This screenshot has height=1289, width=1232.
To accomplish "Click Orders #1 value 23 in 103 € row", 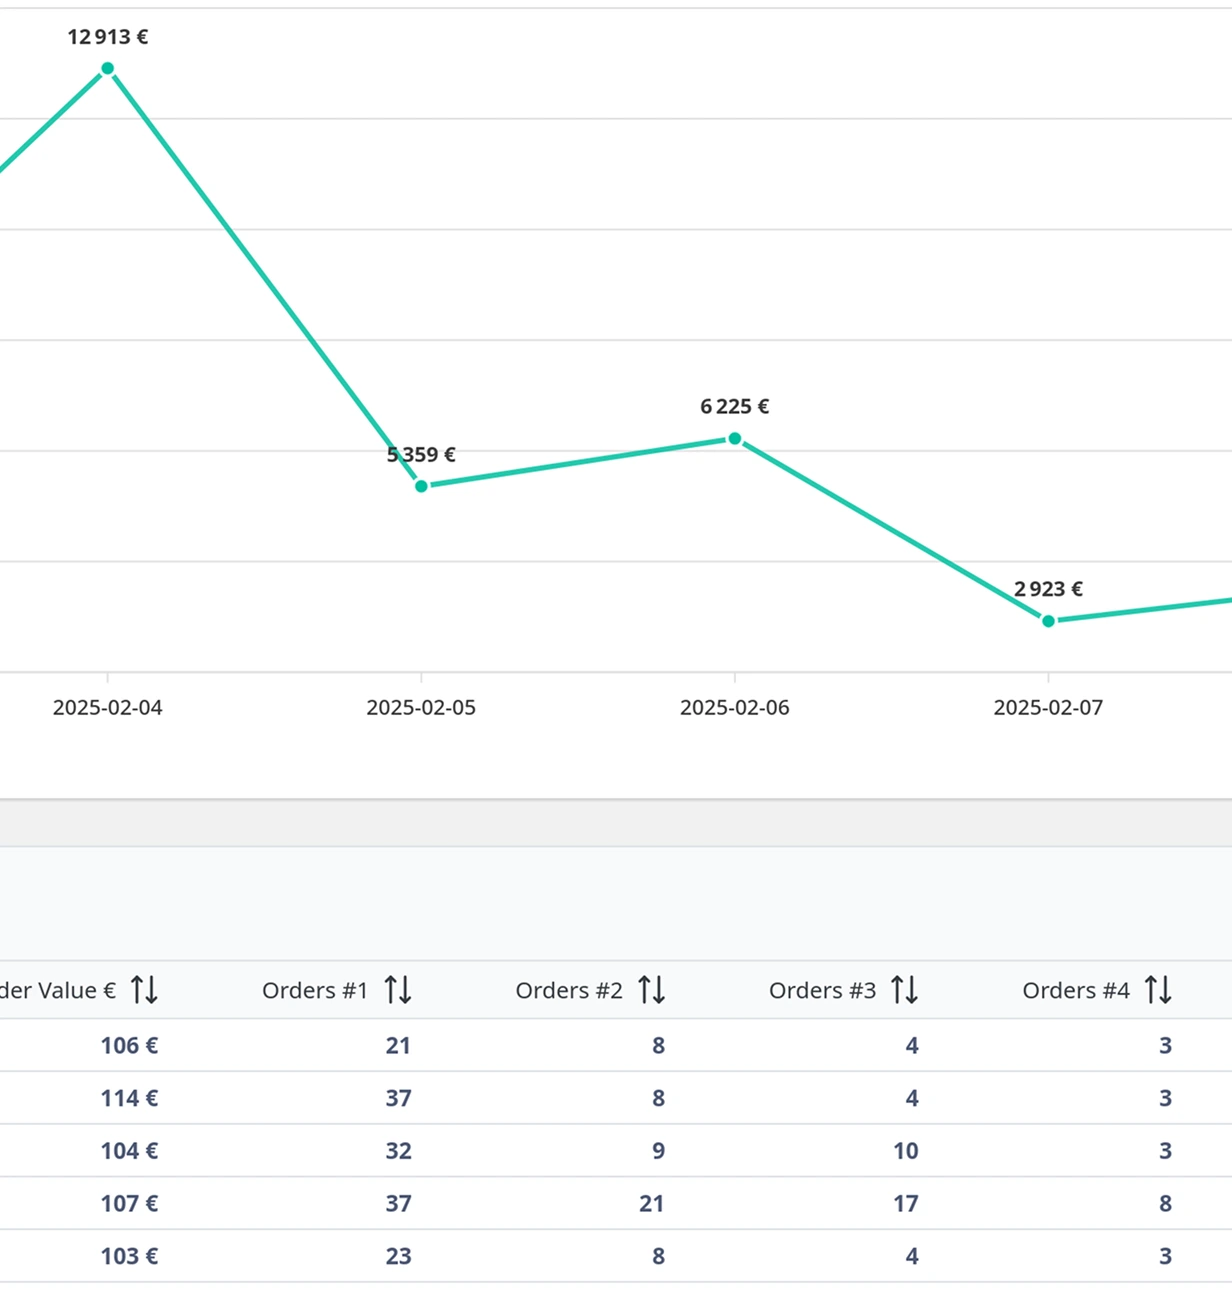I will (398, 1256).
